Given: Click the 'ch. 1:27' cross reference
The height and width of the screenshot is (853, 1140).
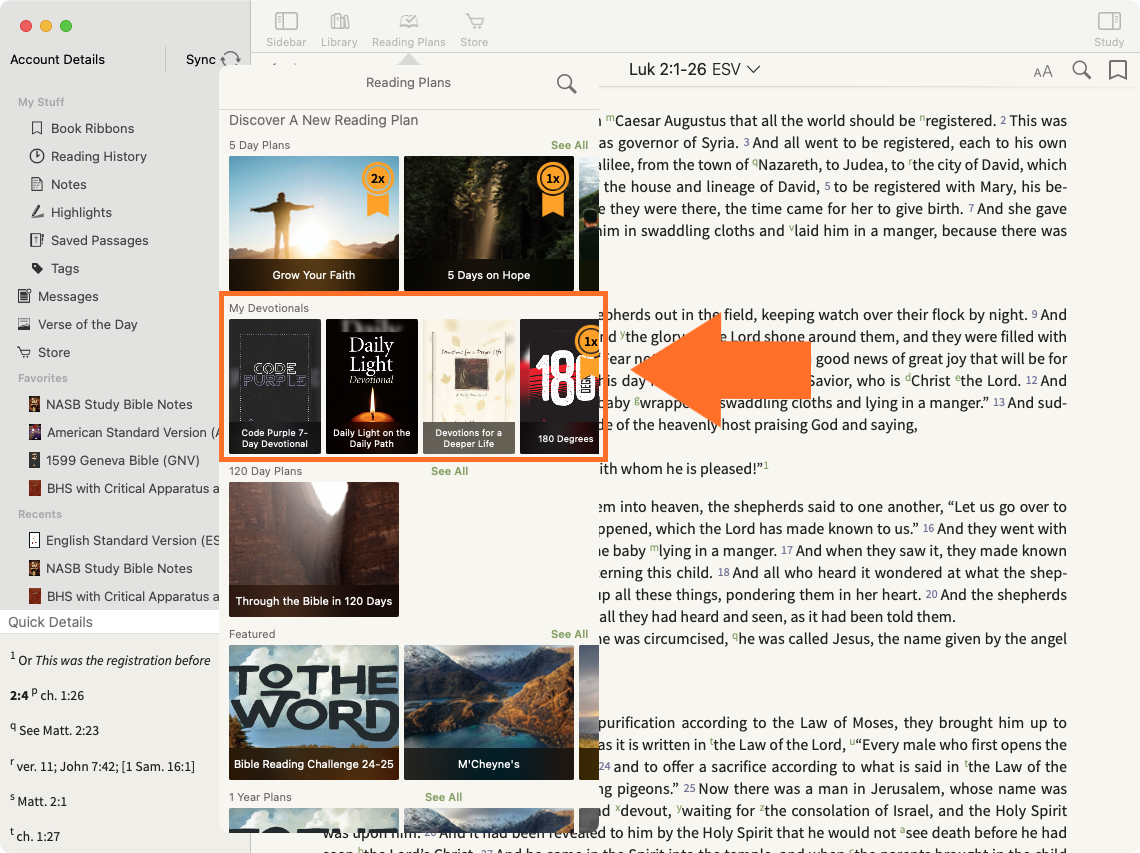Looking at the screenshot, I should tap(38, 836).
